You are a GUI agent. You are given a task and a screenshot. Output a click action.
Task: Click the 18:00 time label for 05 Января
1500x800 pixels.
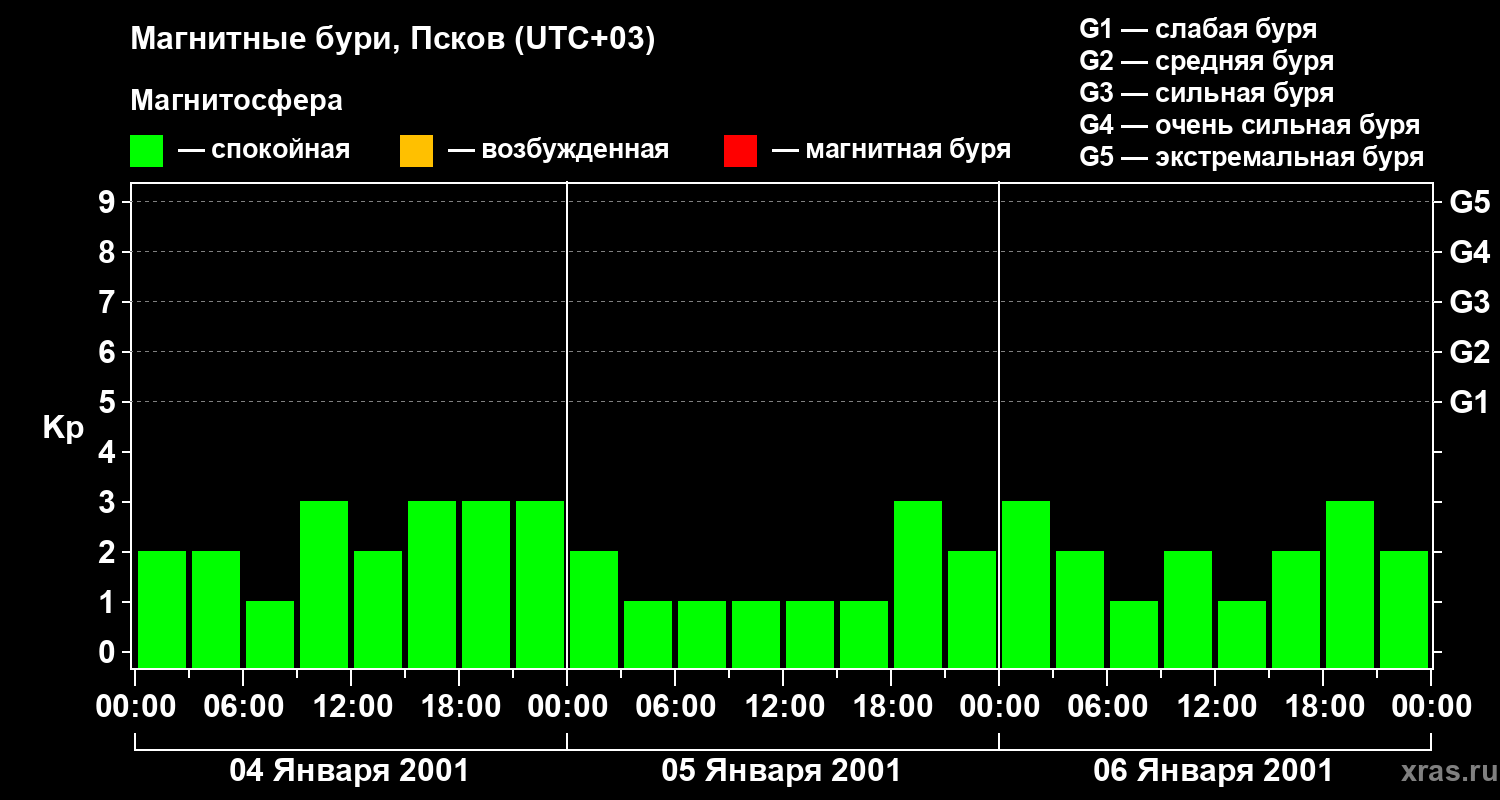[x=891, y=707]
